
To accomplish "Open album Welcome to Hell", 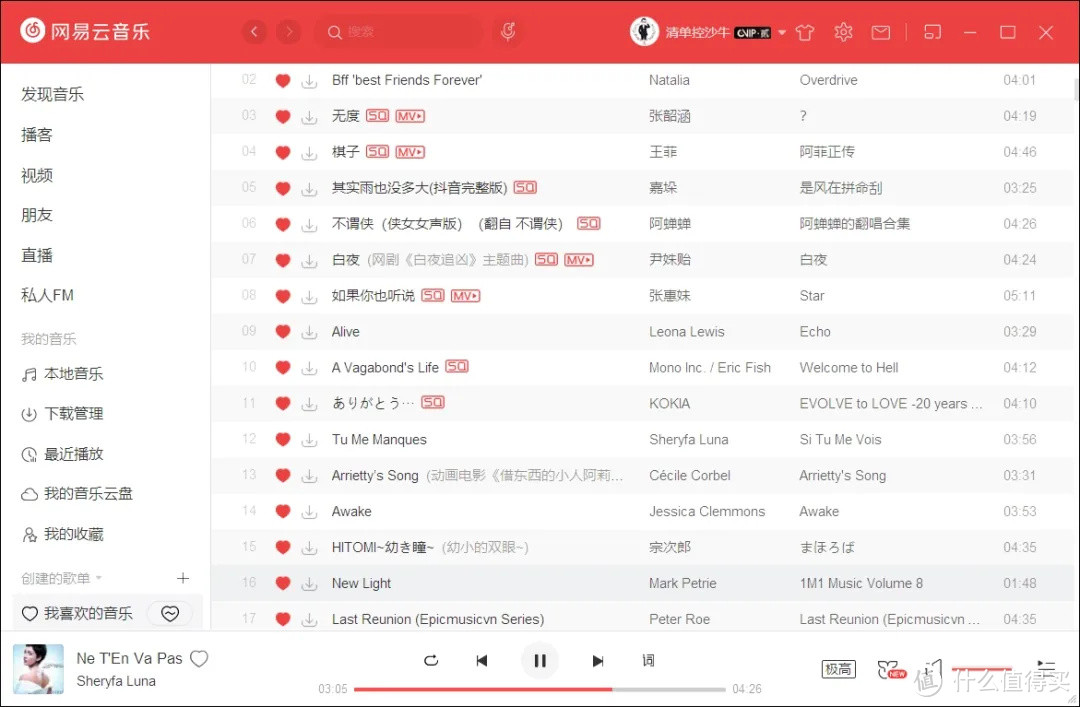I will click(849, 367).
